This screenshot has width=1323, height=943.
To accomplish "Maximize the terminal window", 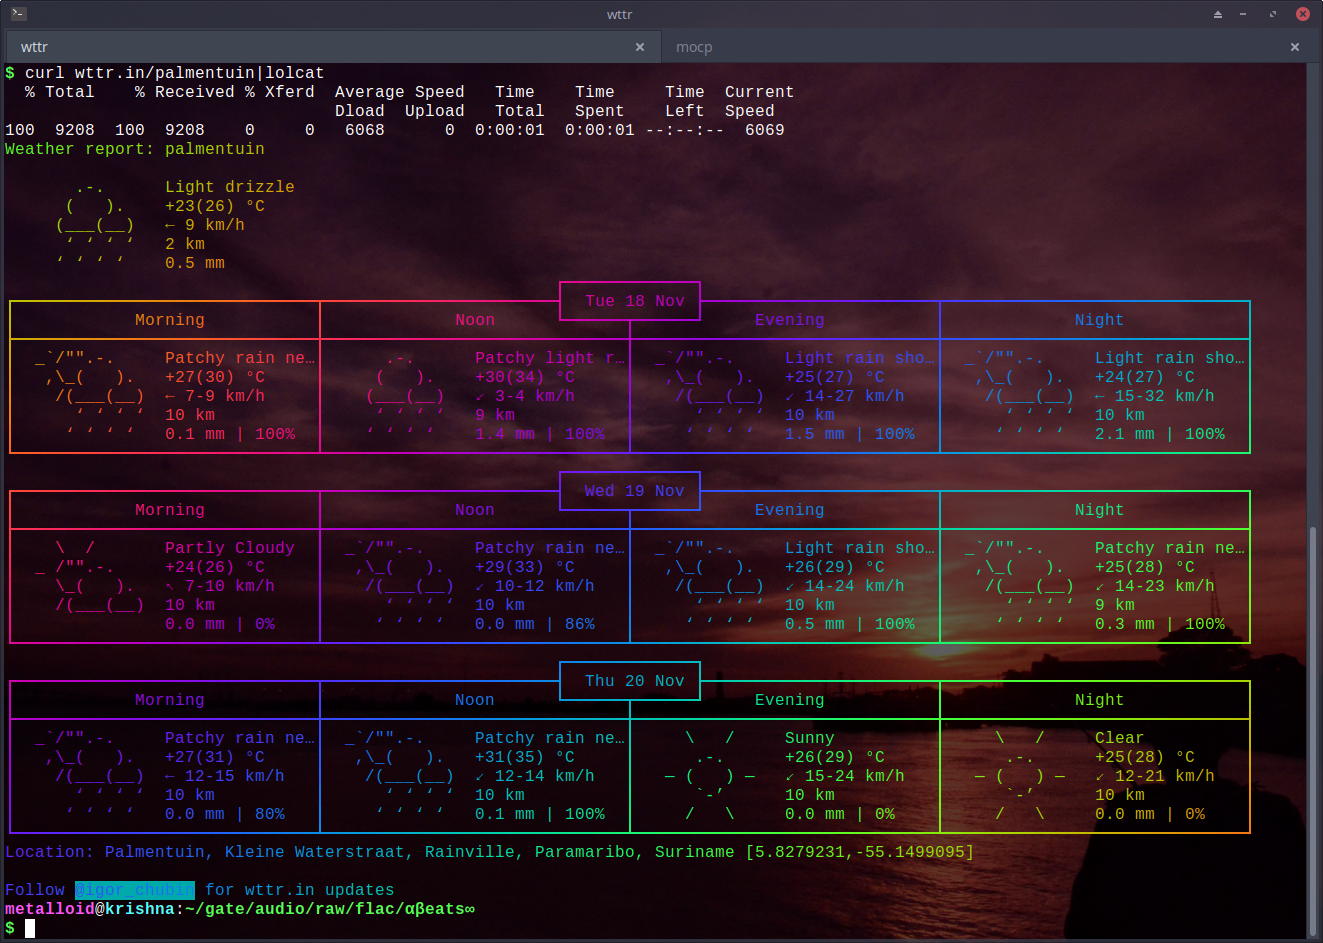I will (x=1272, y=14).
